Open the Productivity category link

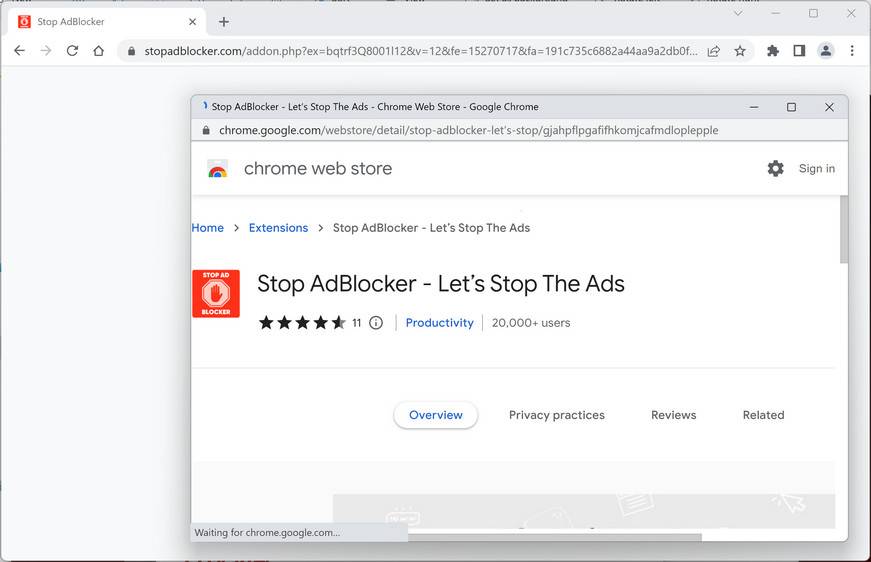(439, 323)
